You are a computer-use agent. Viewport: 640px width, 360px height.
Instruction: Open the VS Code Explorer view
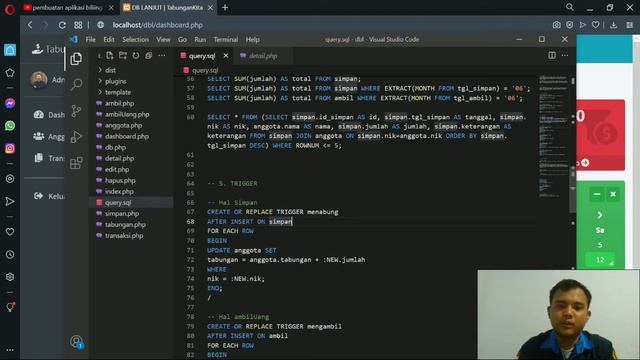click(76, 59)
